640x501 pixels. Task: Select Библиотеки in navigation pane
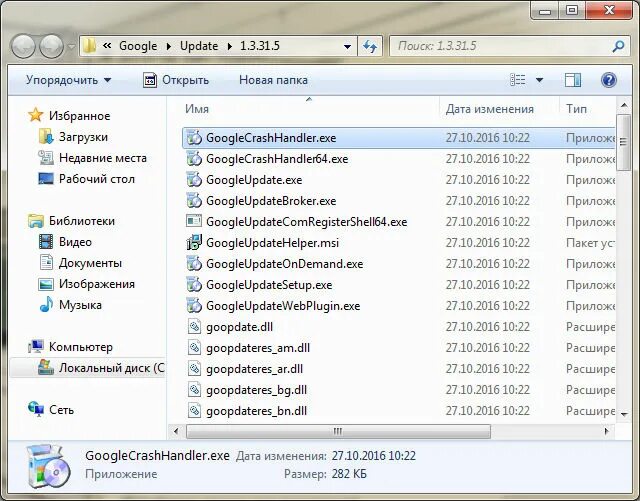point(82,221)
